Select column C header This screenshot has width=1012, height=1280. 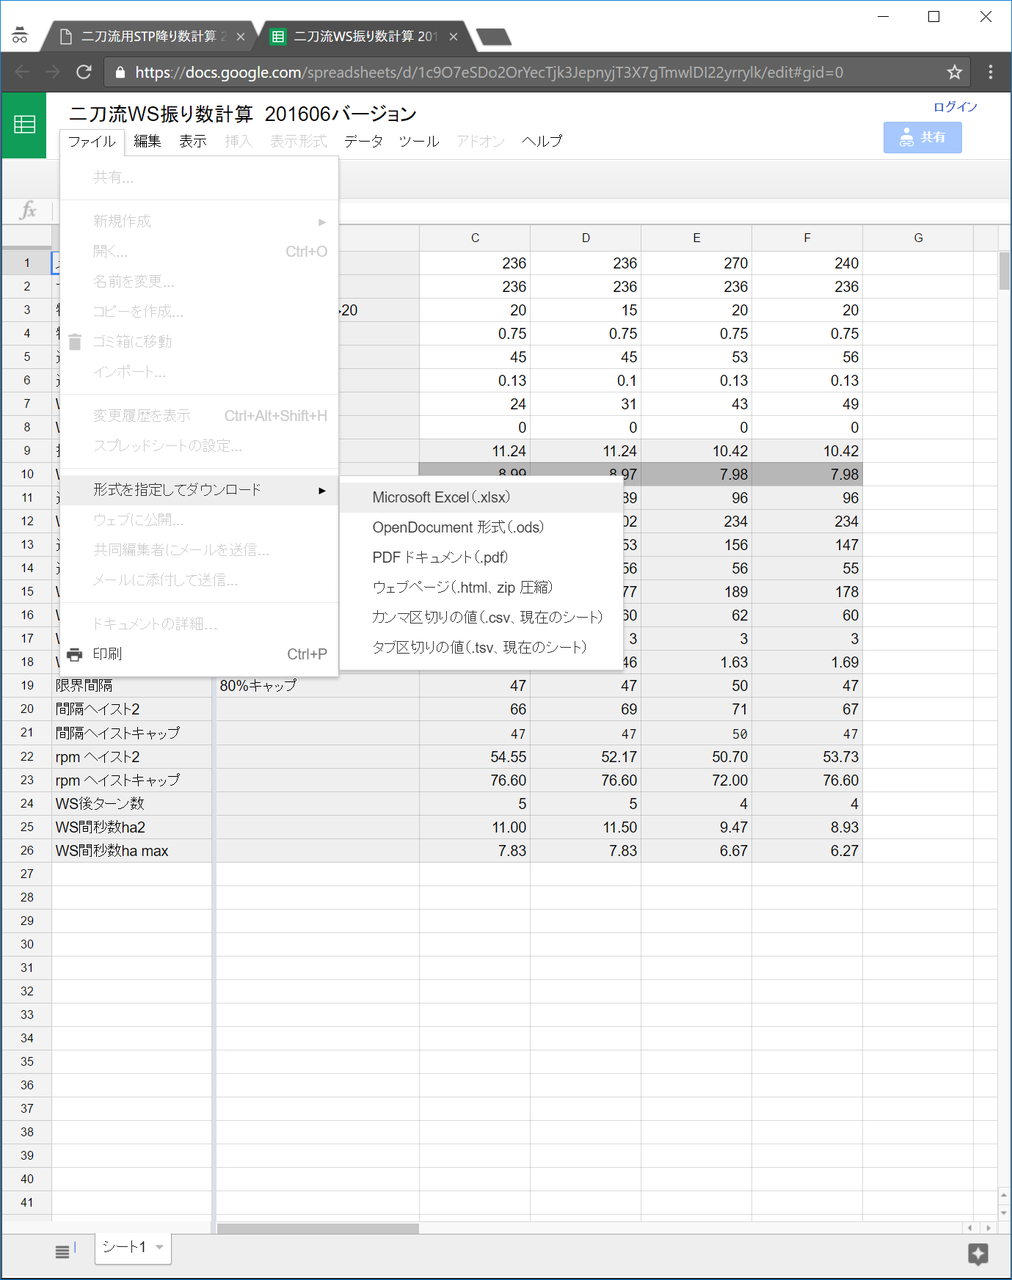point(475,238)
